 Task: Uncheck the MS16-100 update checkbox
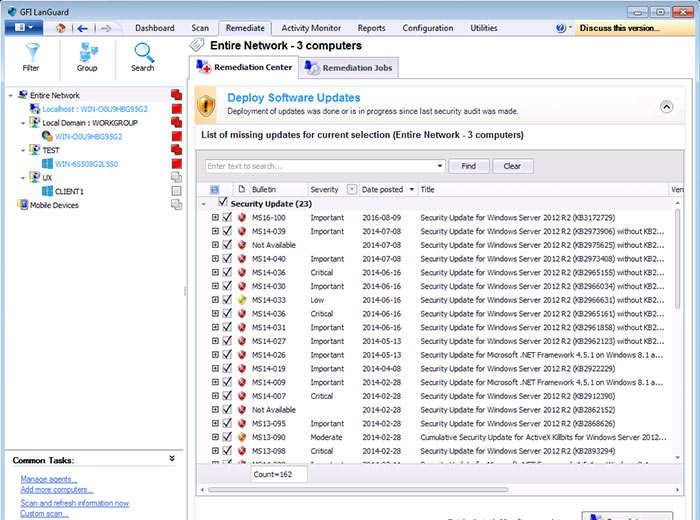227,217
